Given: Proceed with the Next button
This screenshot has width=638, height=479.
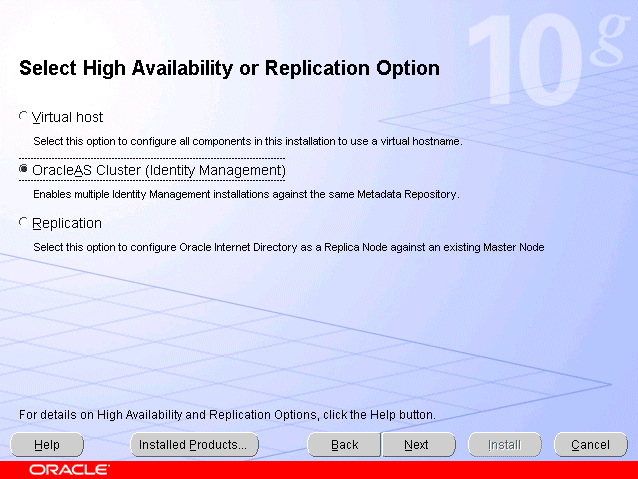Looking at the screenshot, I should click(418, 444).
